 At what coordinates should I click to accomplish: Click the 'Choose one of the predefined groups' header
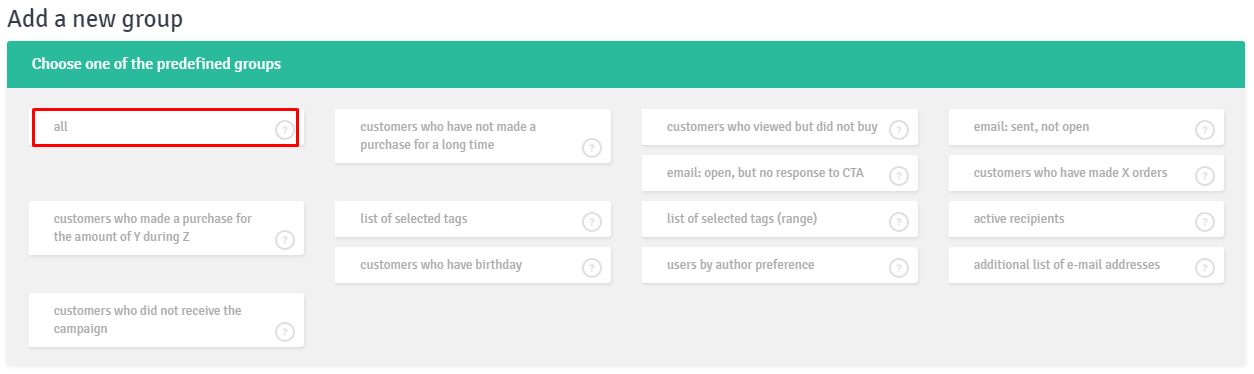point(626,64)
